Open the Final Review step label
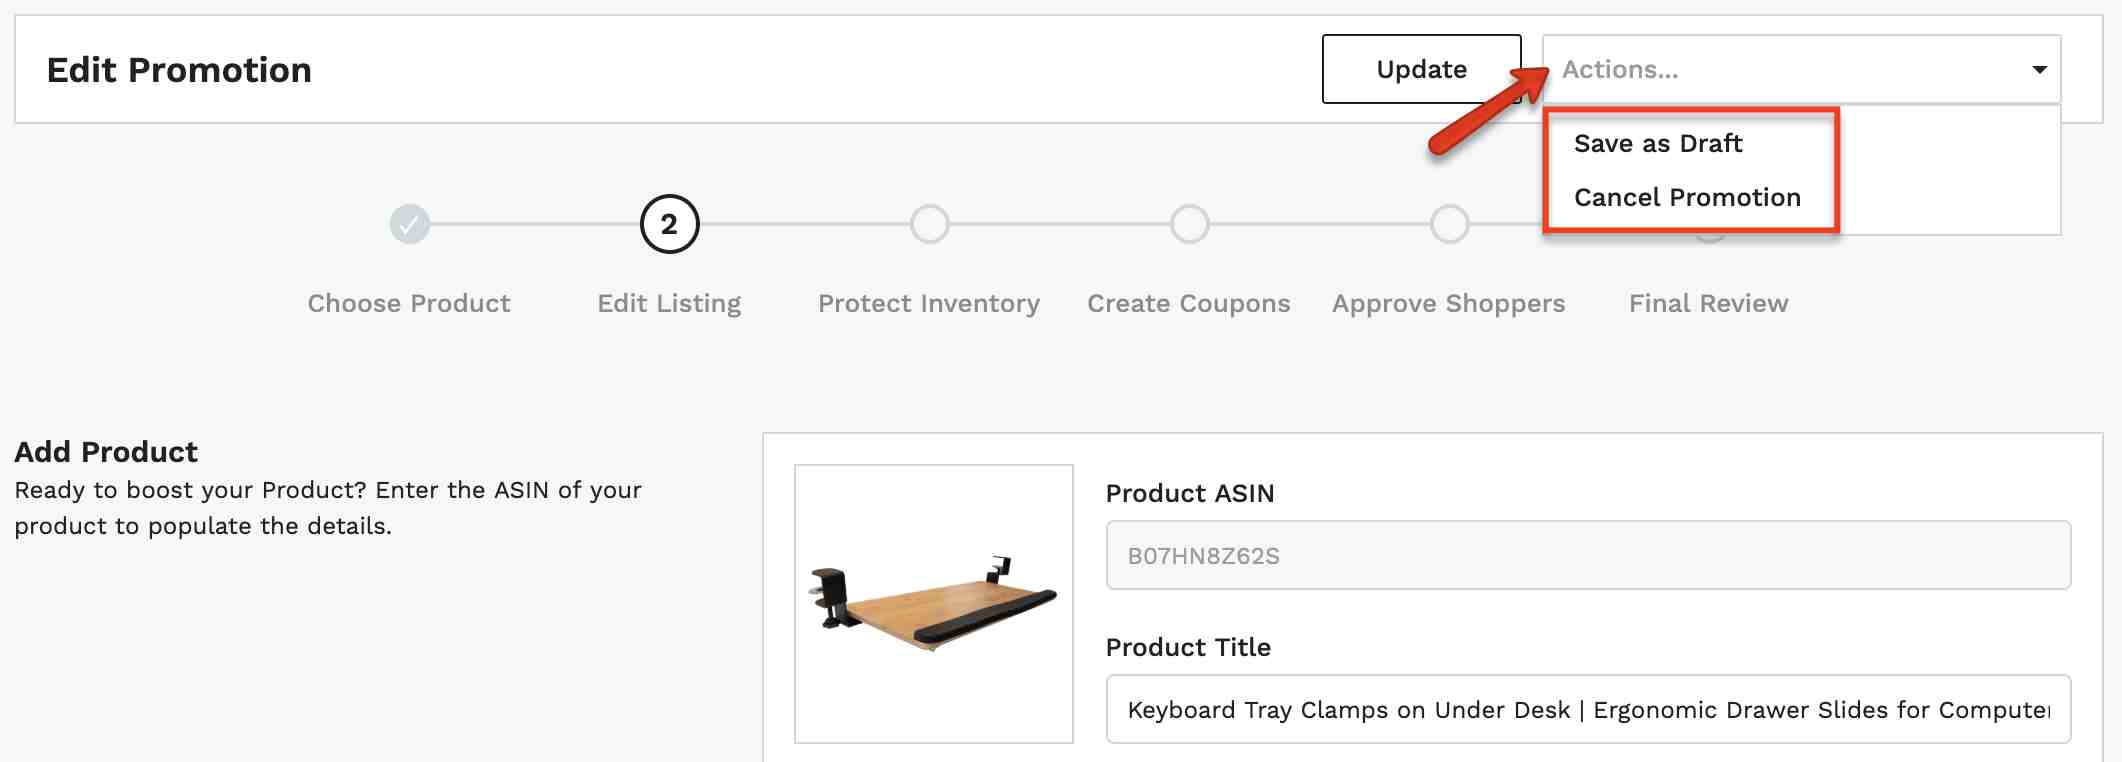The width and height of the screenshot is (2122, 762). pos(1709,303)
